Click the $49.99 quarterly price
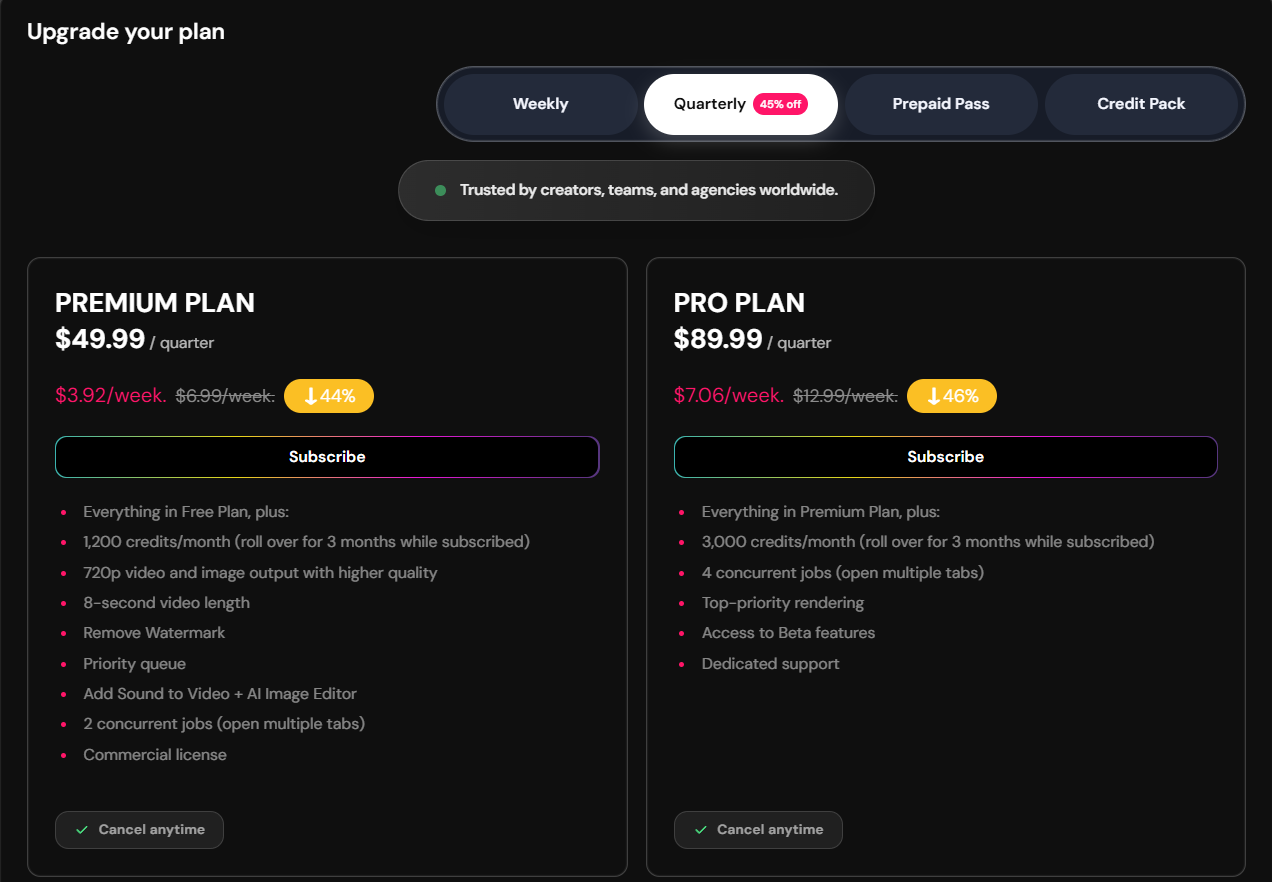1272x882 pixels. point(100,339)
